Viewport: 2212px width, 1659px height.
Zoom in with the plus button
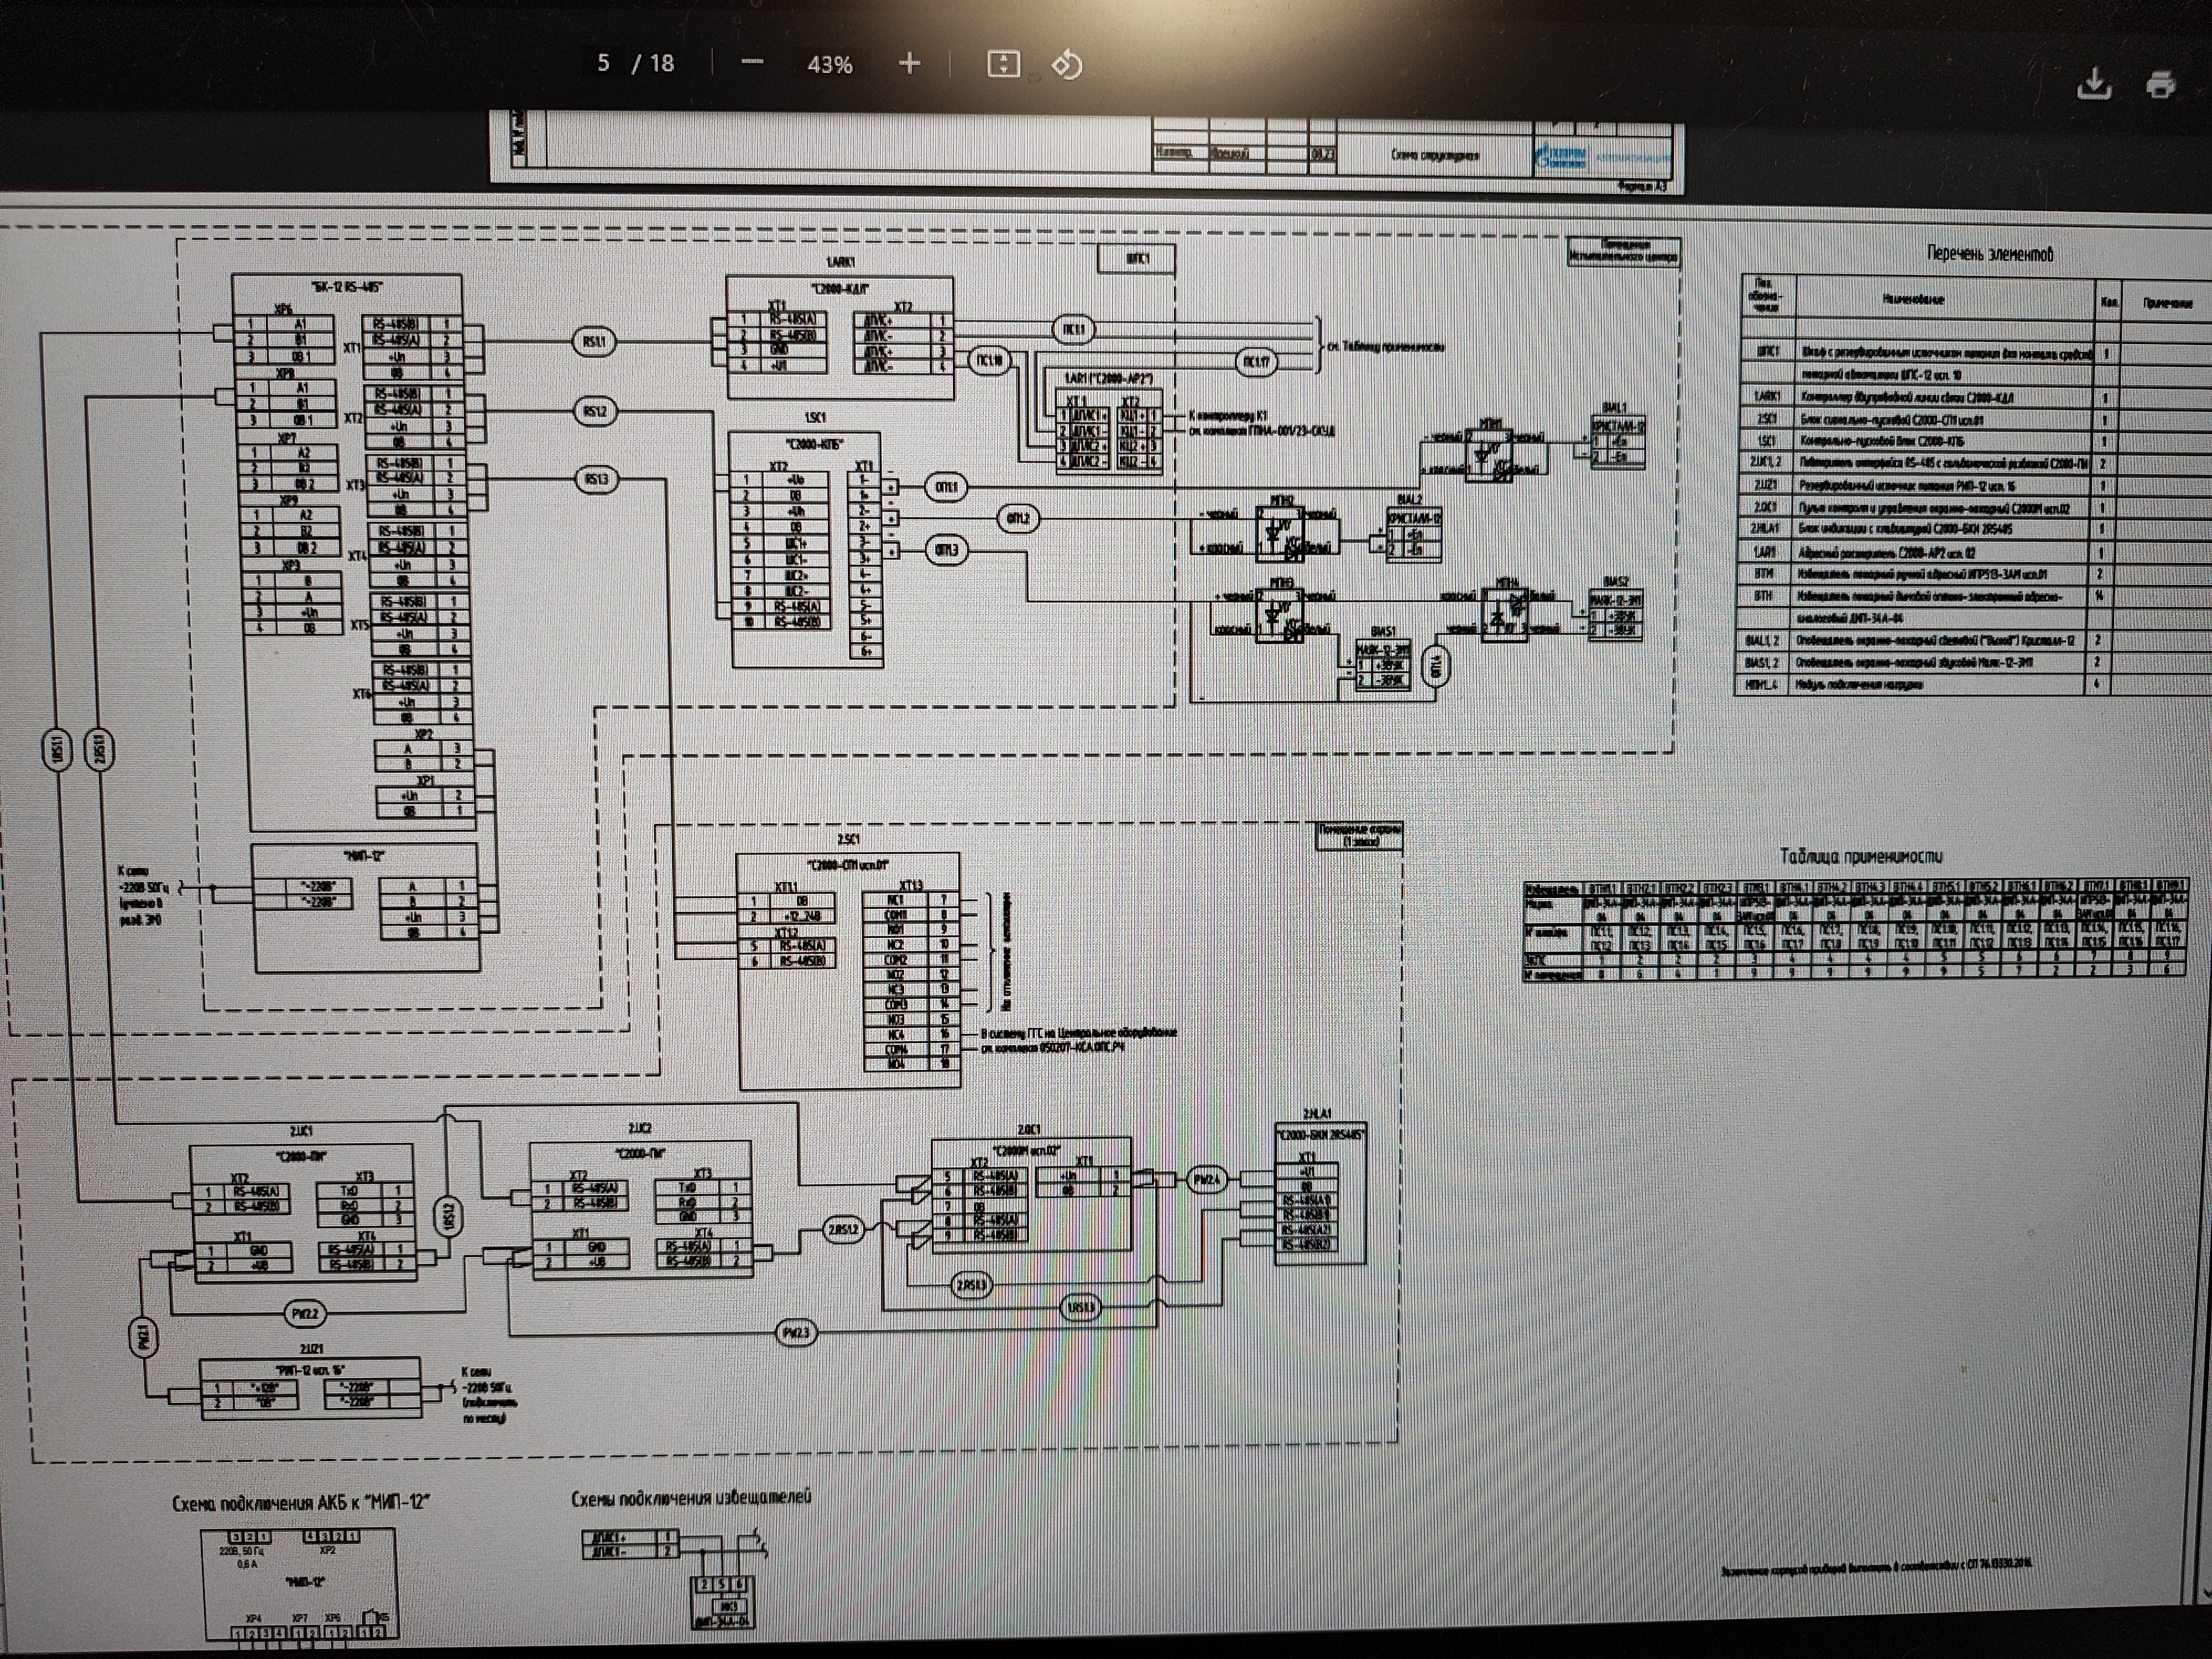[x=909, y=64]
